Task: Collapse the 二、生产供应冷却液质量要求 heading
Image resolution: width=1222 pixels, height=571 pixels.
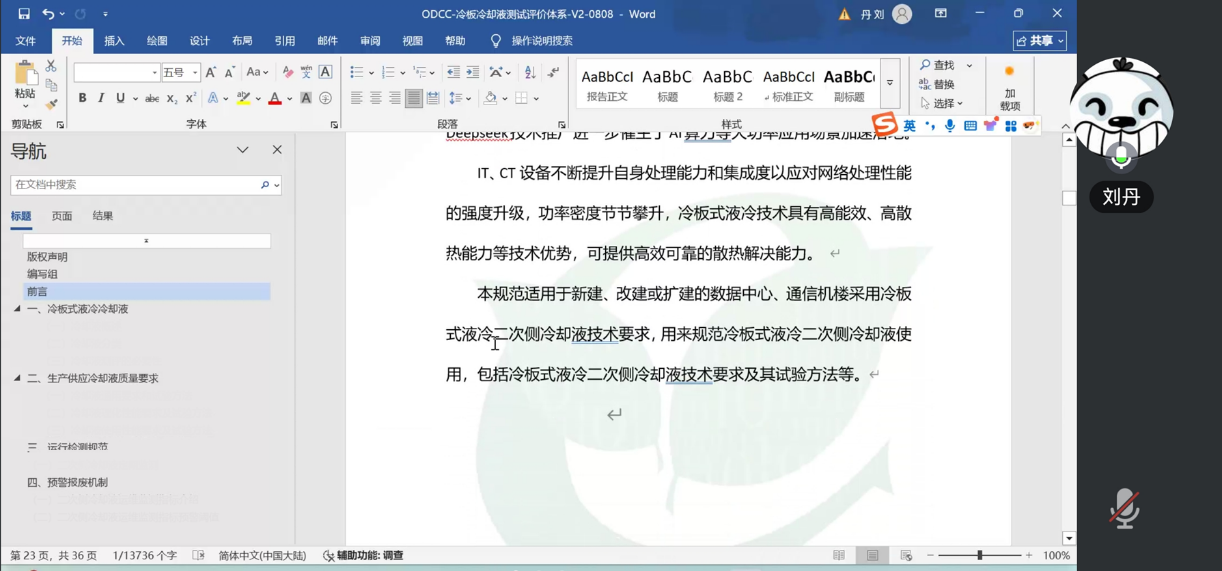Action: point(17,378)
